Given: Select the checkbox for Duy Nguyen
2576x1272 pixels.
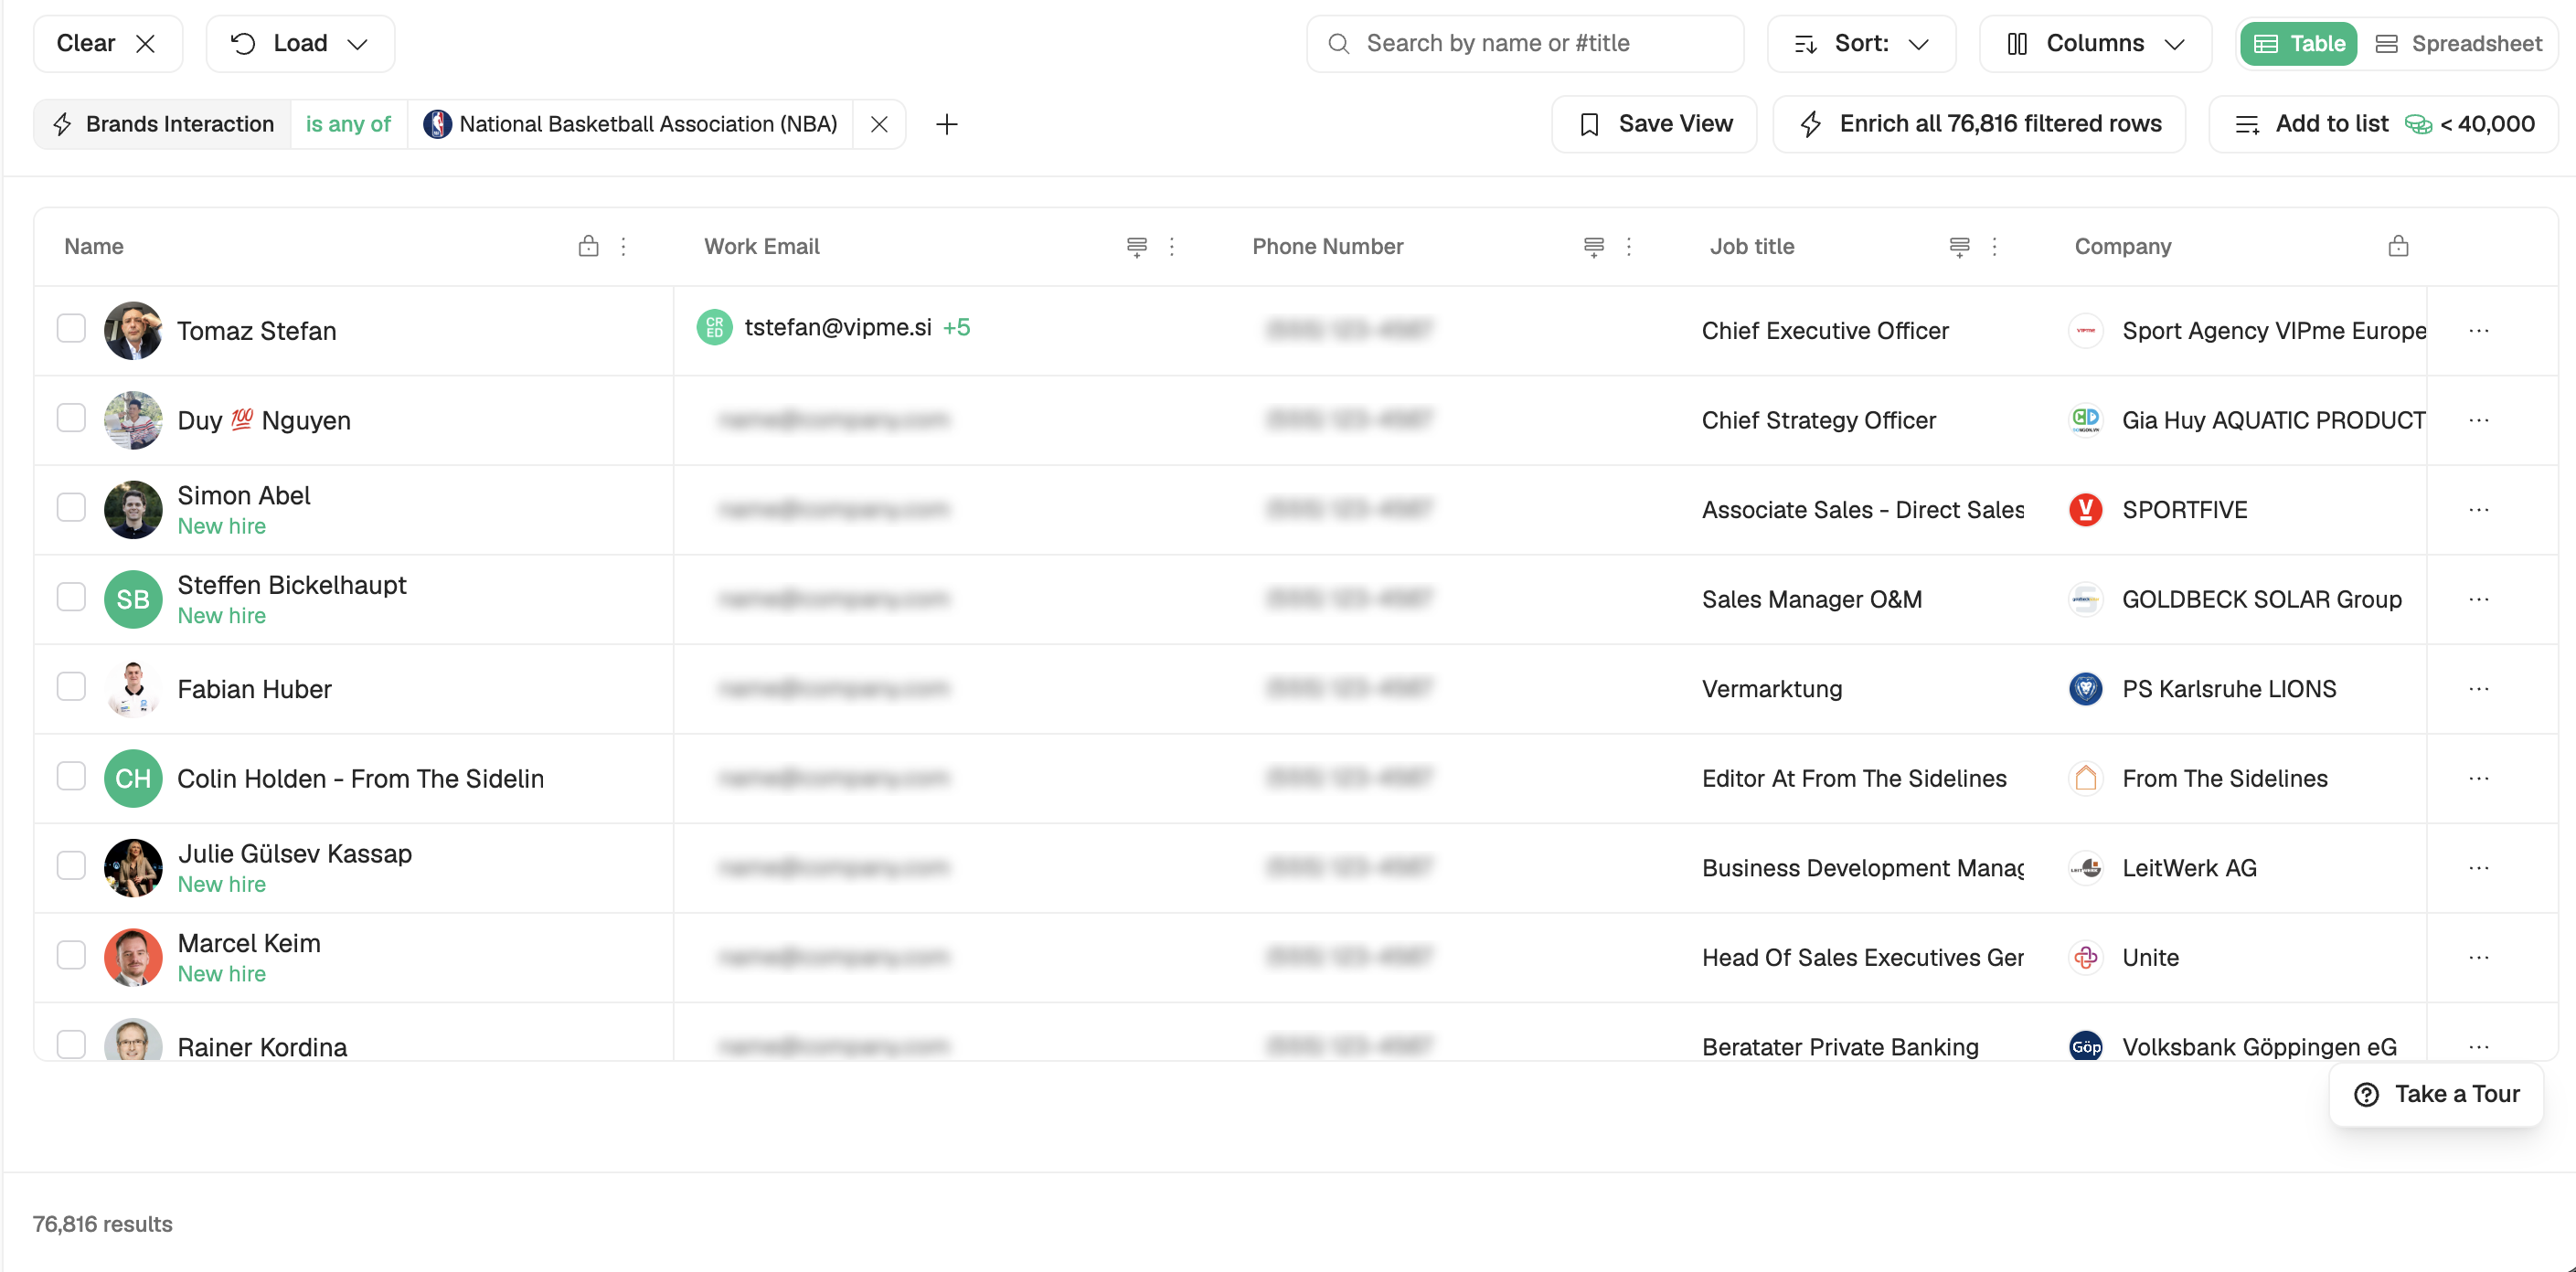Looking at the screenshot, I should [x=71, y=417].
